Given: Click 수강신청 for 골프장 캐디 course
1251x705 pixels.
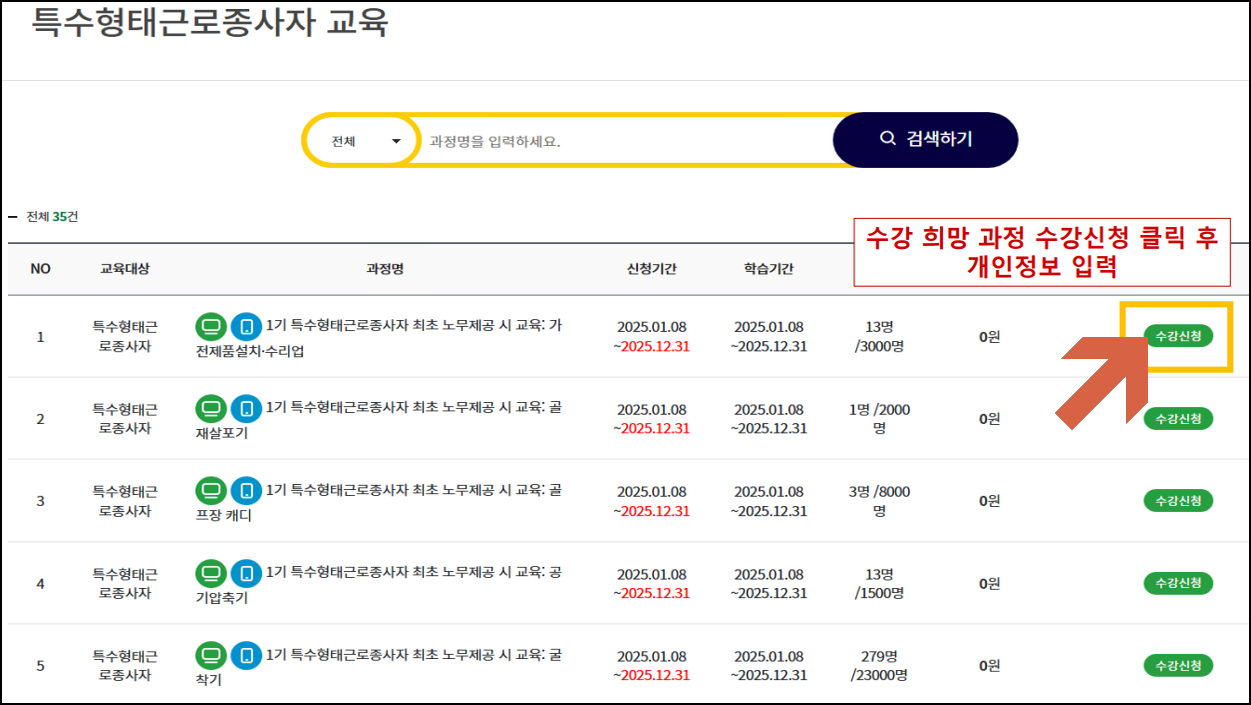Looking at the screenshot, I should pyautogui.click(x=1178, y=500).
